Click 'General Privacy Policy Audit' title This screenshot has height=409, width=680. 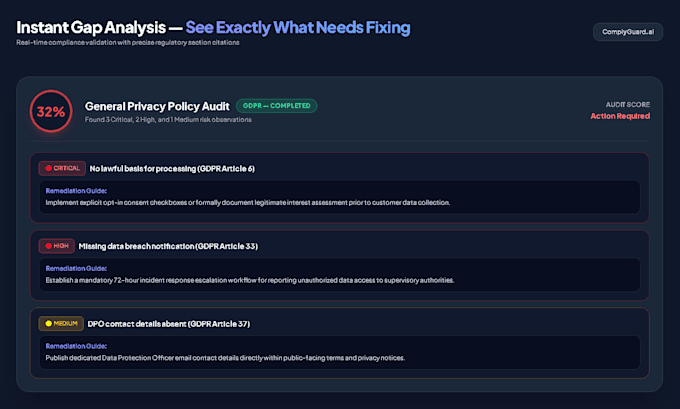click(x=157, y=106)
